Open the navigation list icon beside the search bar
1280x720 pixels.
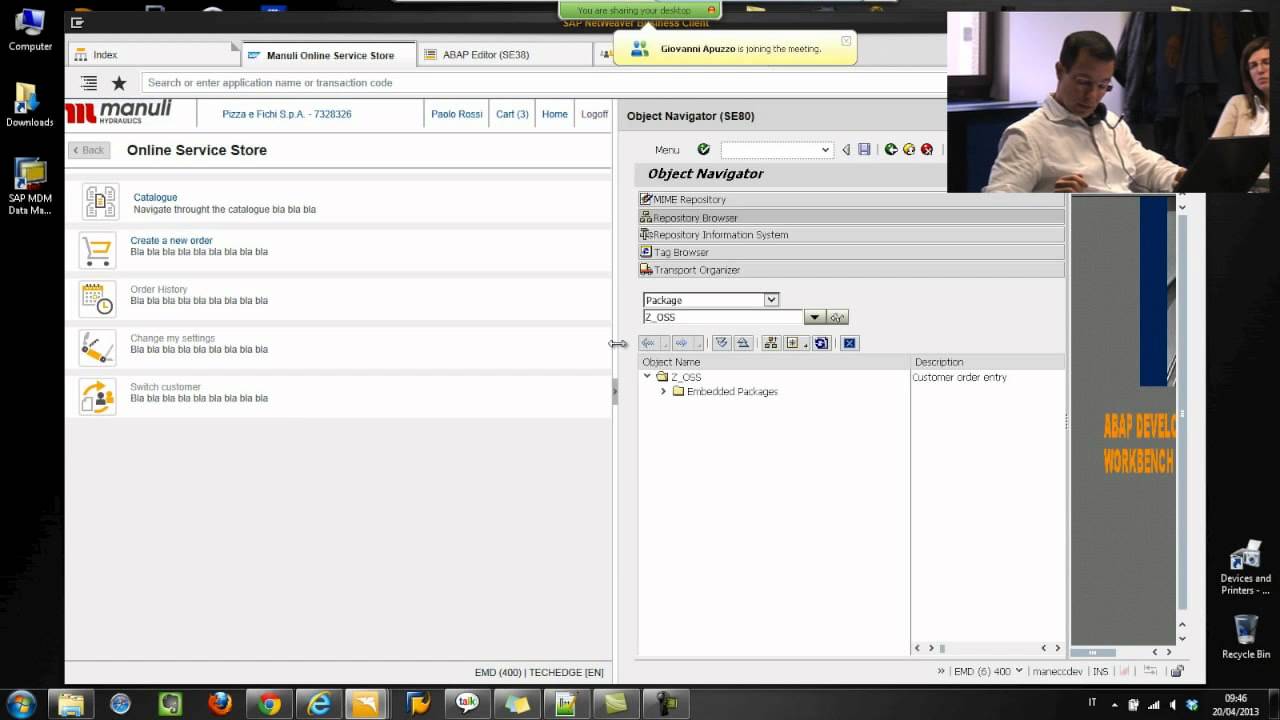tap(89, 83)
